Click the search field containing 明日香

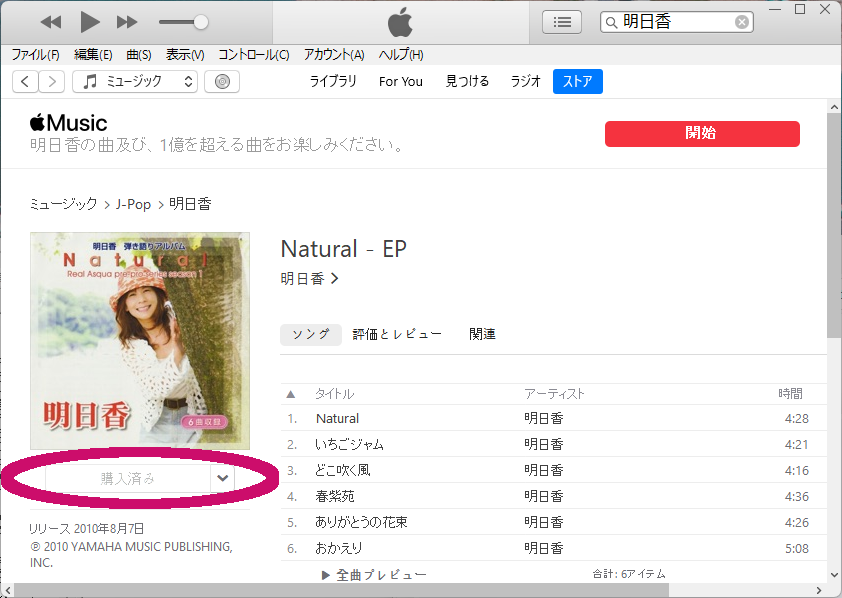coord(677,22)
